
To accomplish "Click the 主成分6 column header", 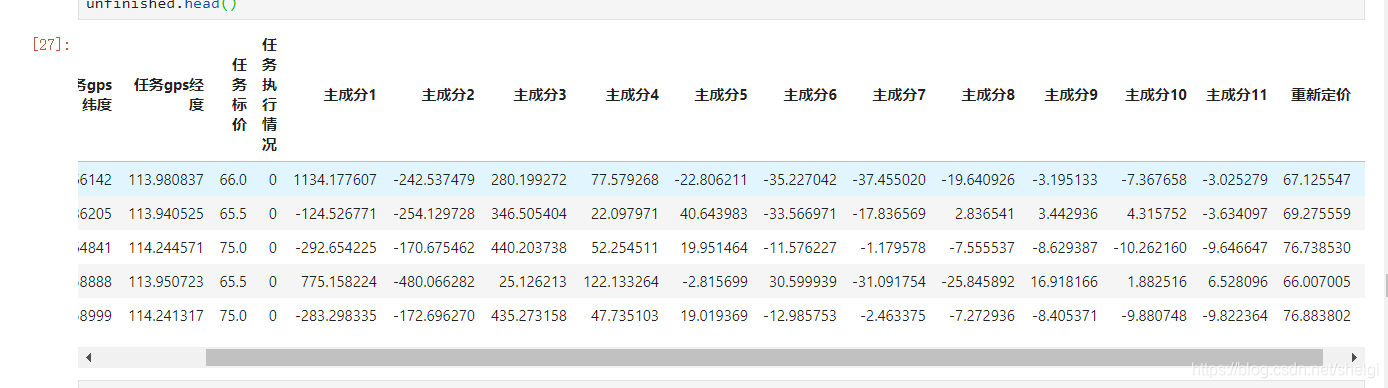I will coord(810,95).
